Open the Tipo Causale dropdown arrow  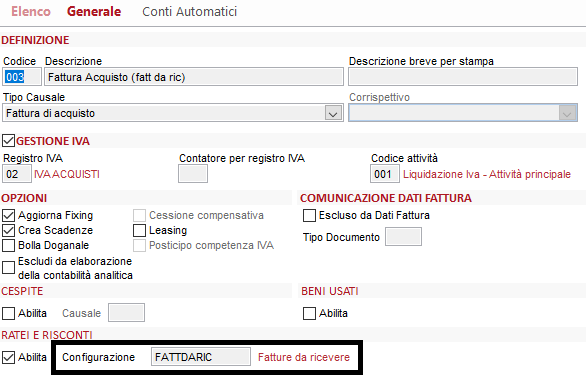(x=333, y=113)
